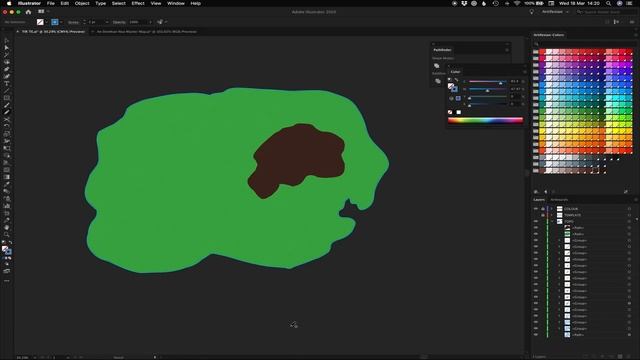Click the Delete Selection trash icon in Layers
This screenshot has width=640, height=360.
pos(629,357)
